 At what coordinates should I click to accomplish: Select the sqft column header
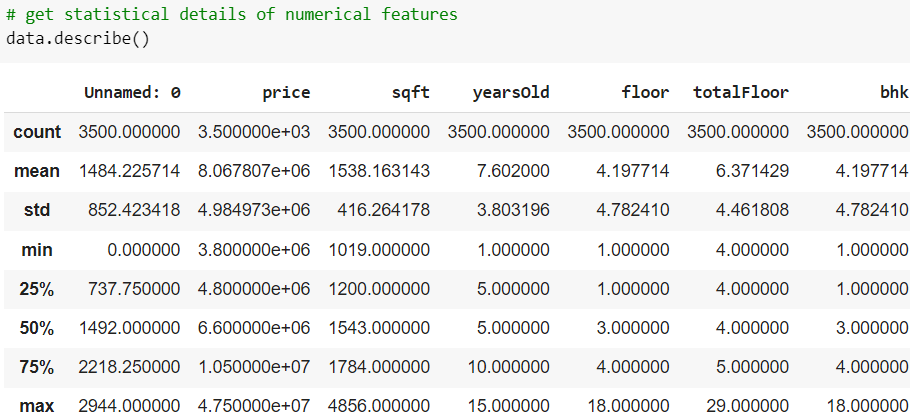coord(411,93)
